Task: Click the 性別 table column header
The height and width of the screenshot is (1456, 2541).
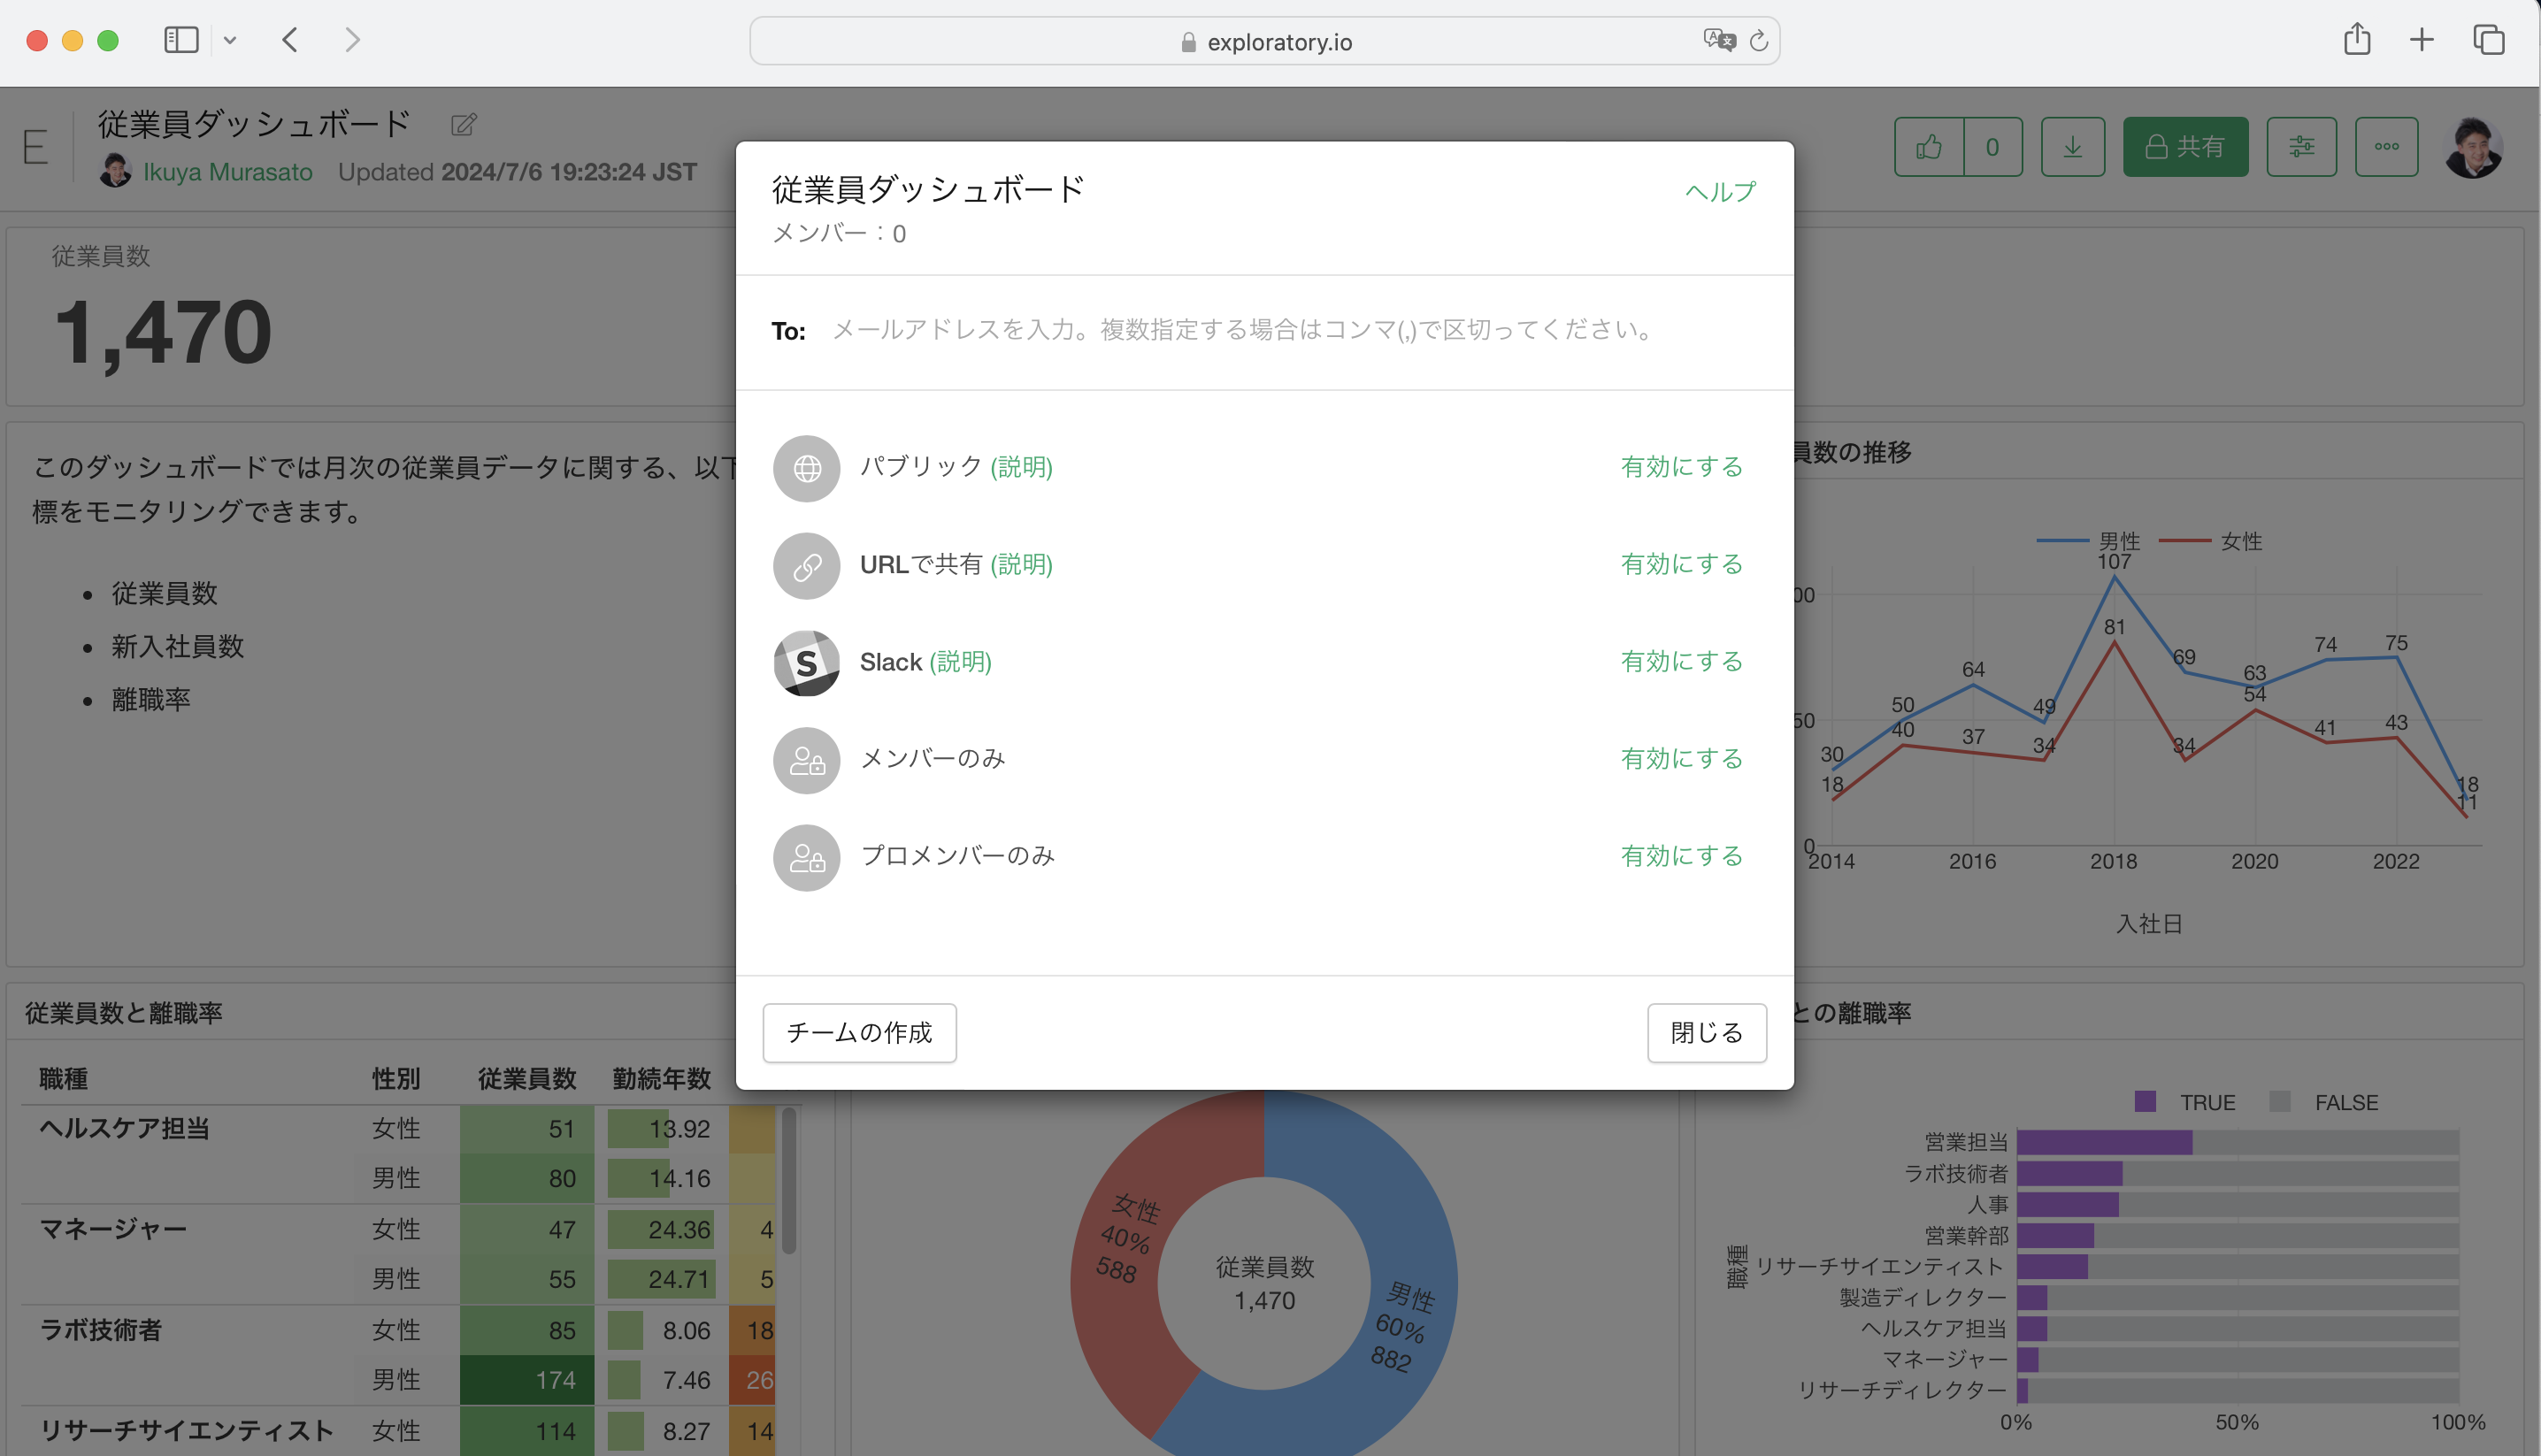Action: (x=396, y=1078)
